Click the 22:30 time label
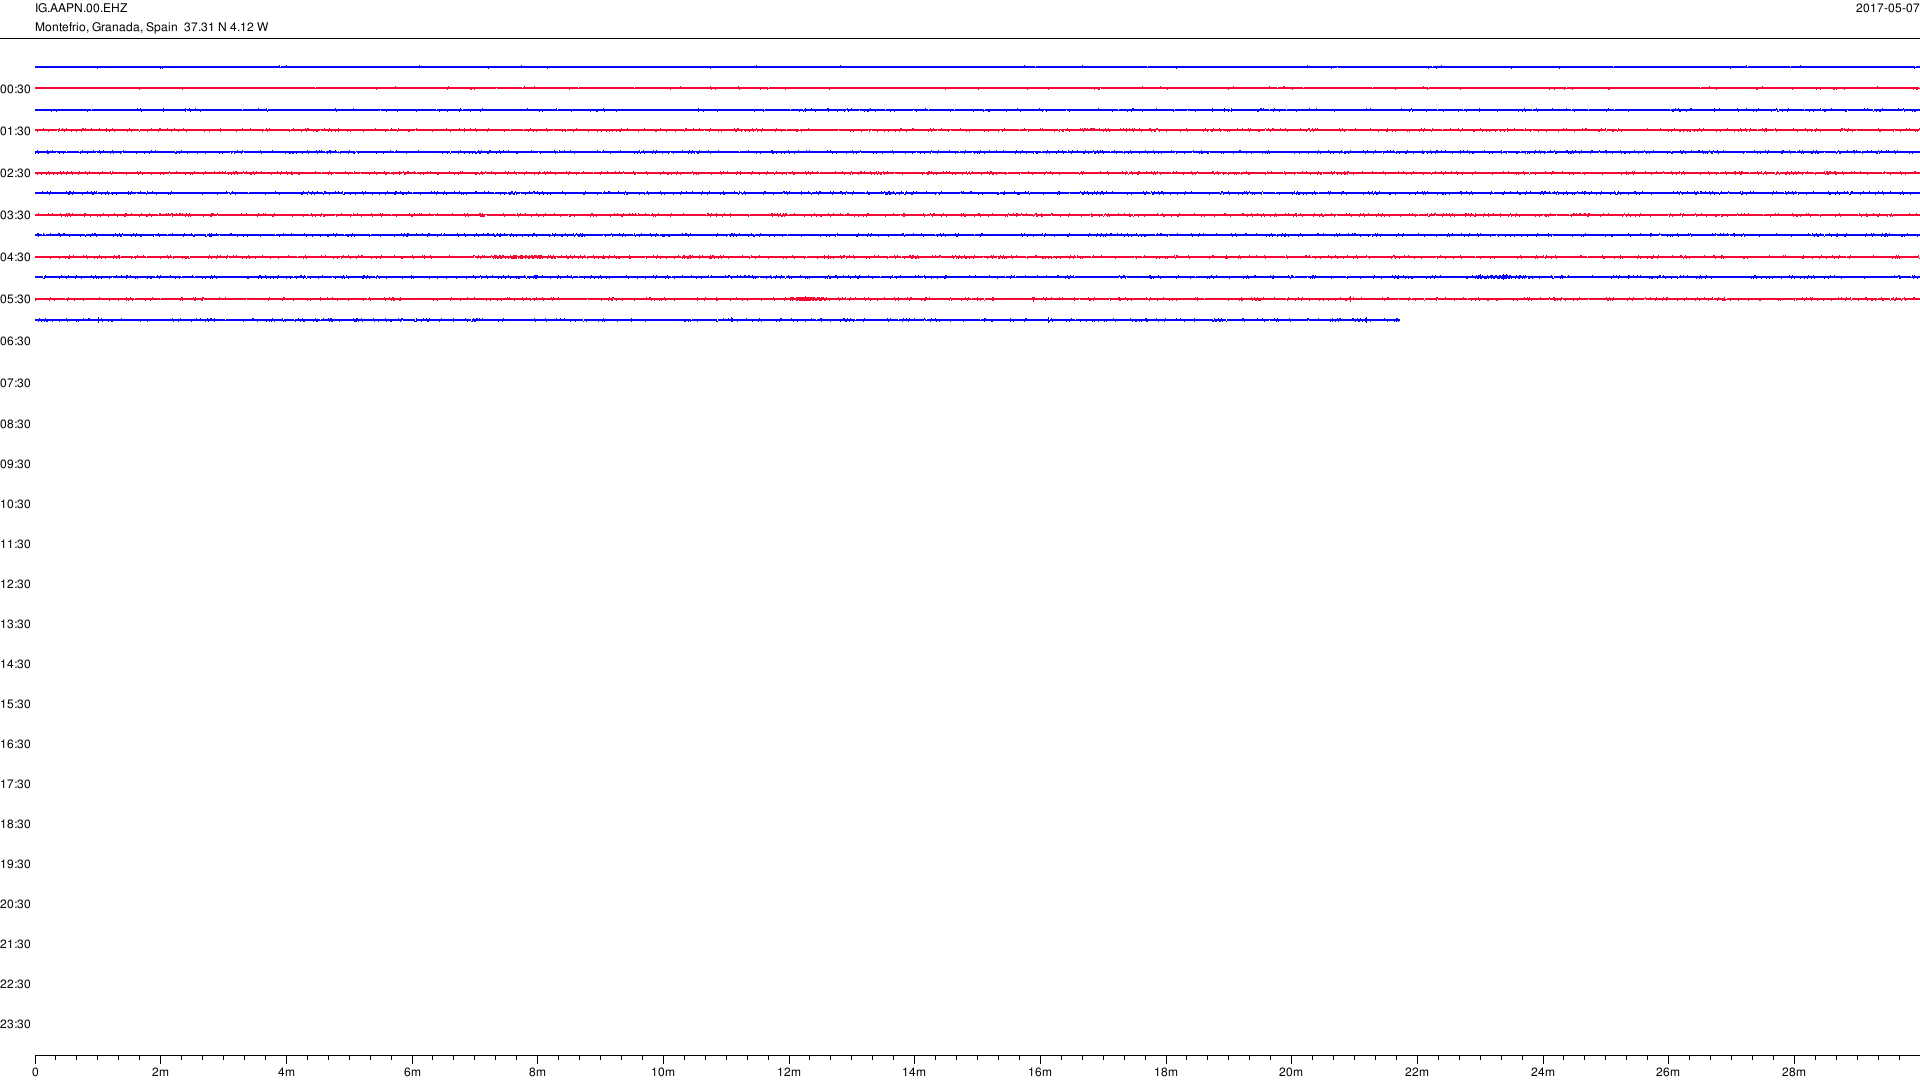Image resolution: width=1920 pixels, height=1080 pixels. pyautogui.click(x=15, y=984)
